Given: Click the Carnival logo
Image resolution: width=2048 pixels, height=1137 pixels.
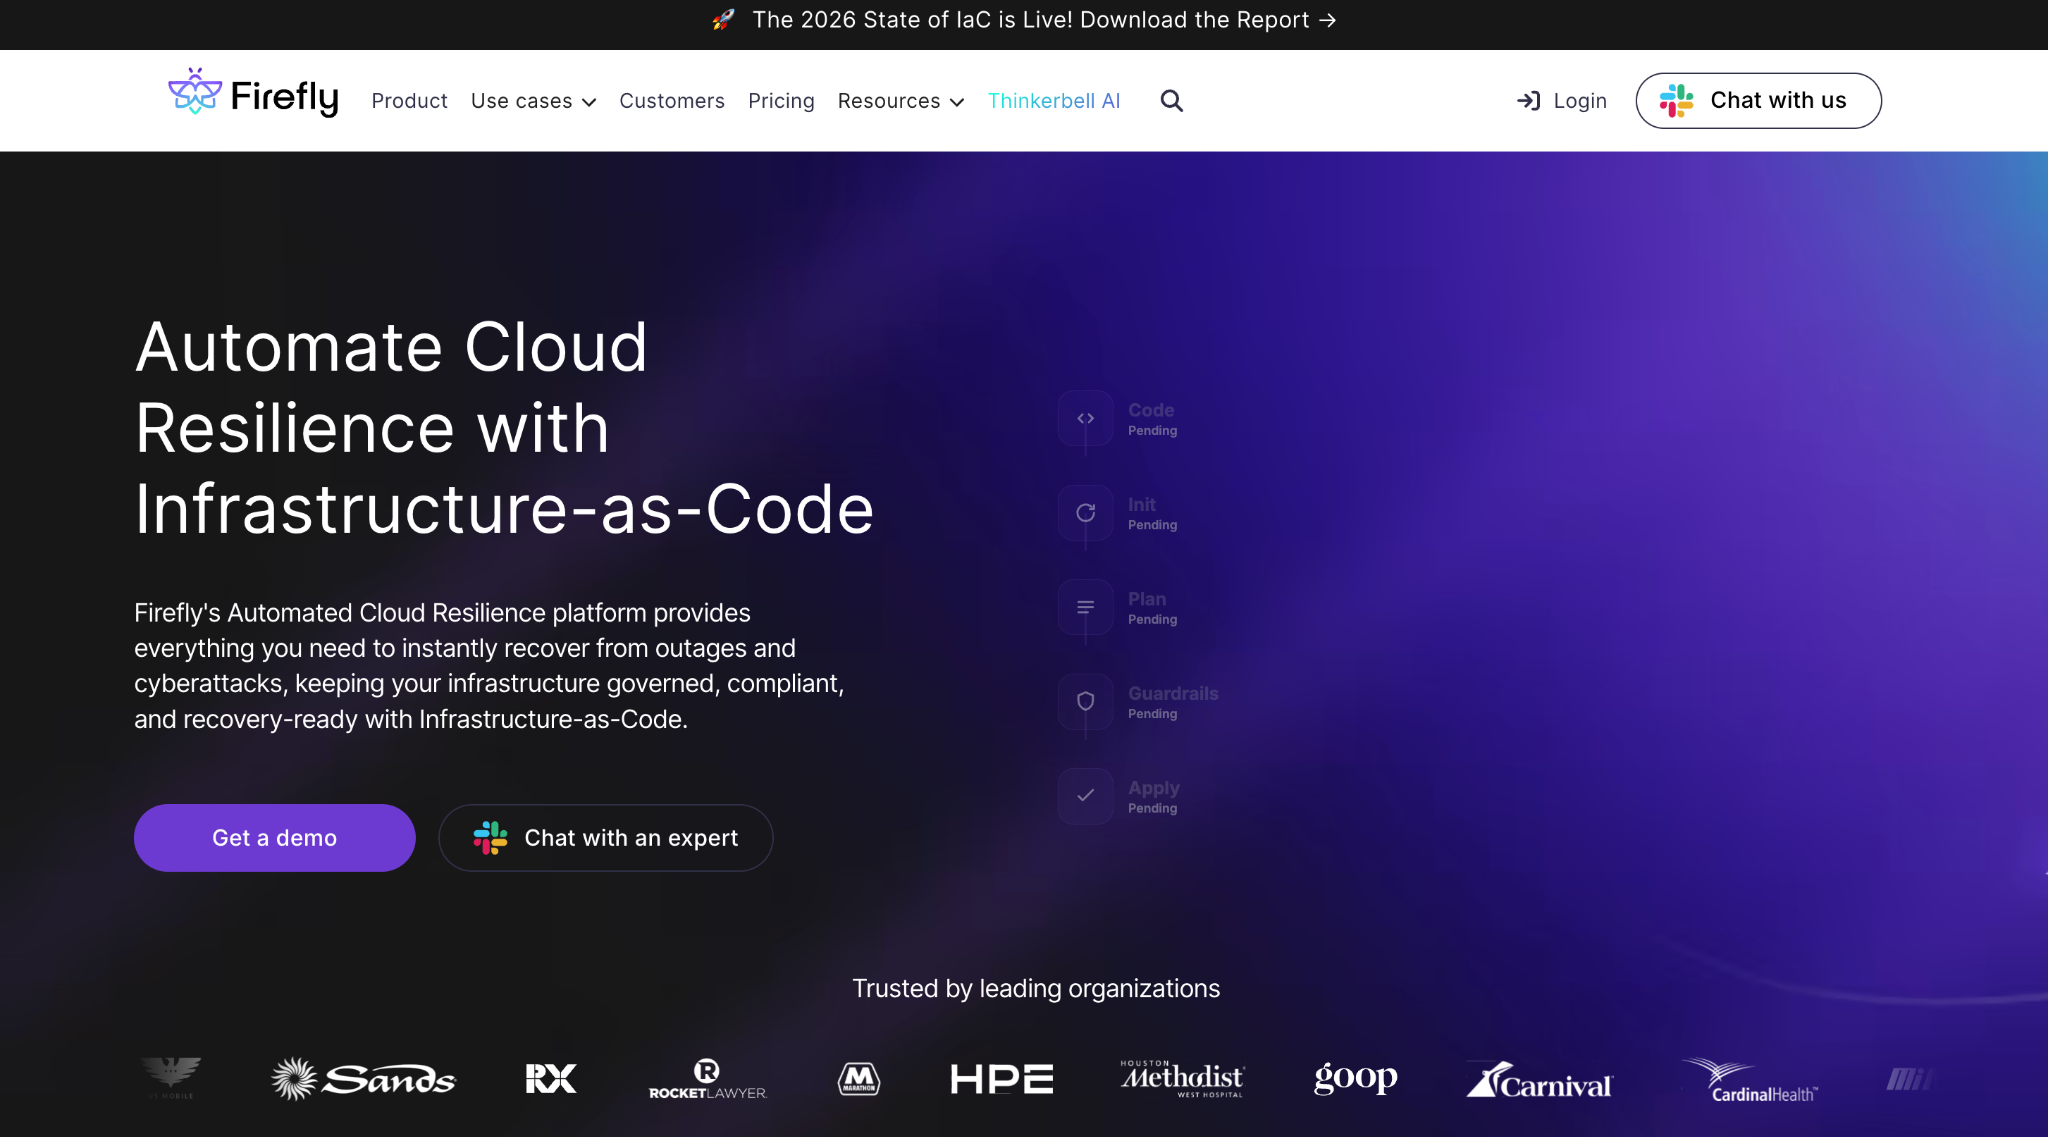Looking at the screenshot, I should [1539, 1080].
